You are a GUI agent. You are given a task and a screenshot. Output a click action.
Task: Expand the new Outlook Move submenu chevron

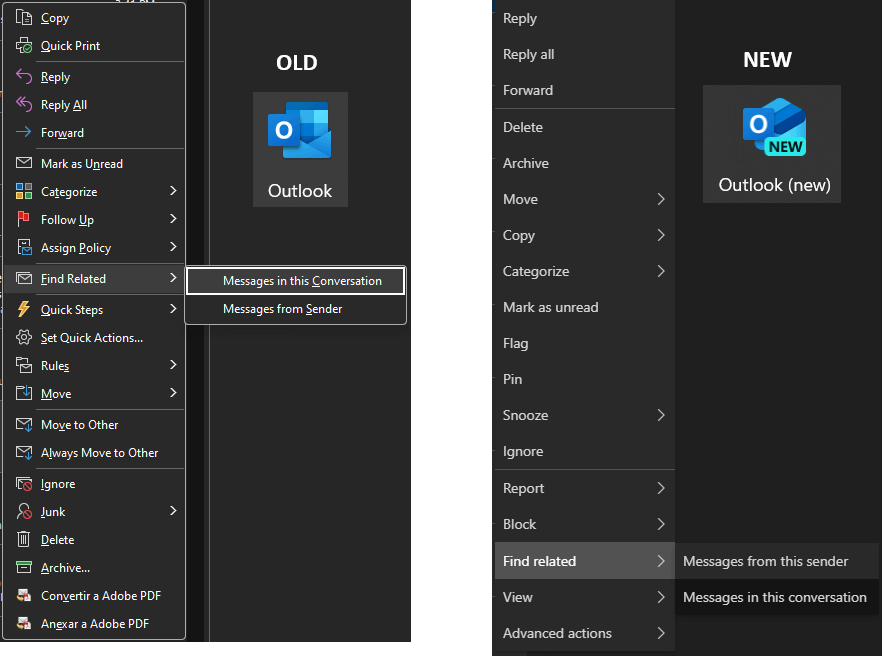coord(661,199)
